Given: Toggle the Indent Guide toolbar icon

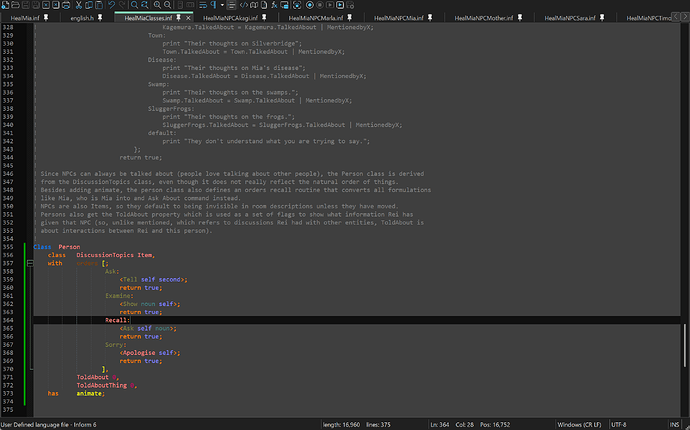Looking at the screenshot, I should tap(231, 5).
